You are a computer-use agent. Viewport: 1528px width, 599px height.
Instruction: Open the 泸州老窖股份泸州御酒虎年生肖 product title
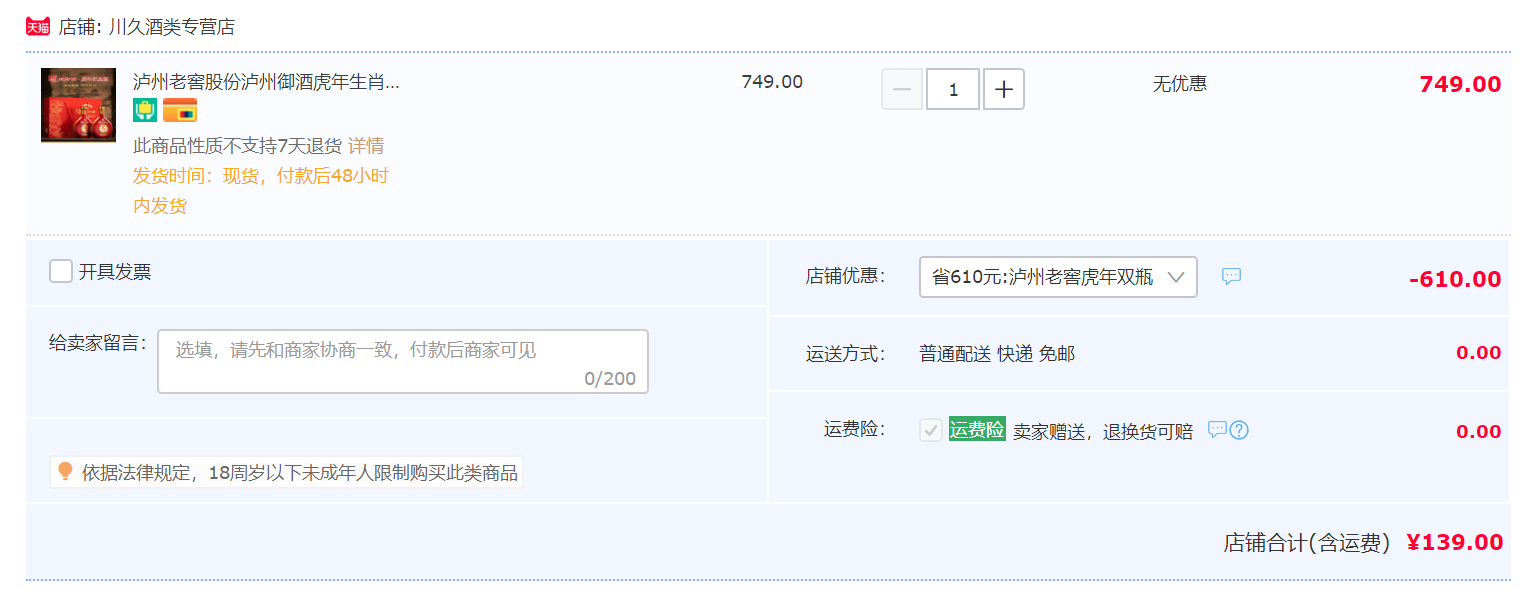(266, 82)
